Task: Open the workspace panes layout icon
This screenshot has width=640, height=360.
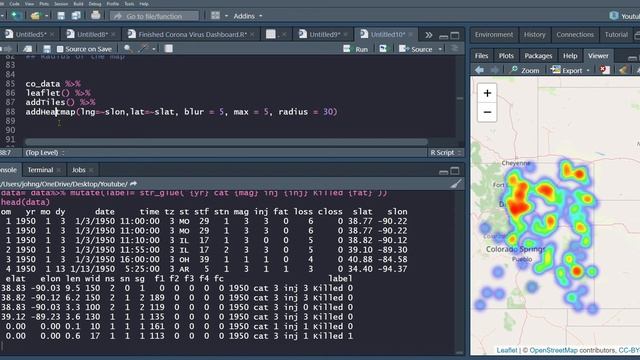Action: click(215, 16)
